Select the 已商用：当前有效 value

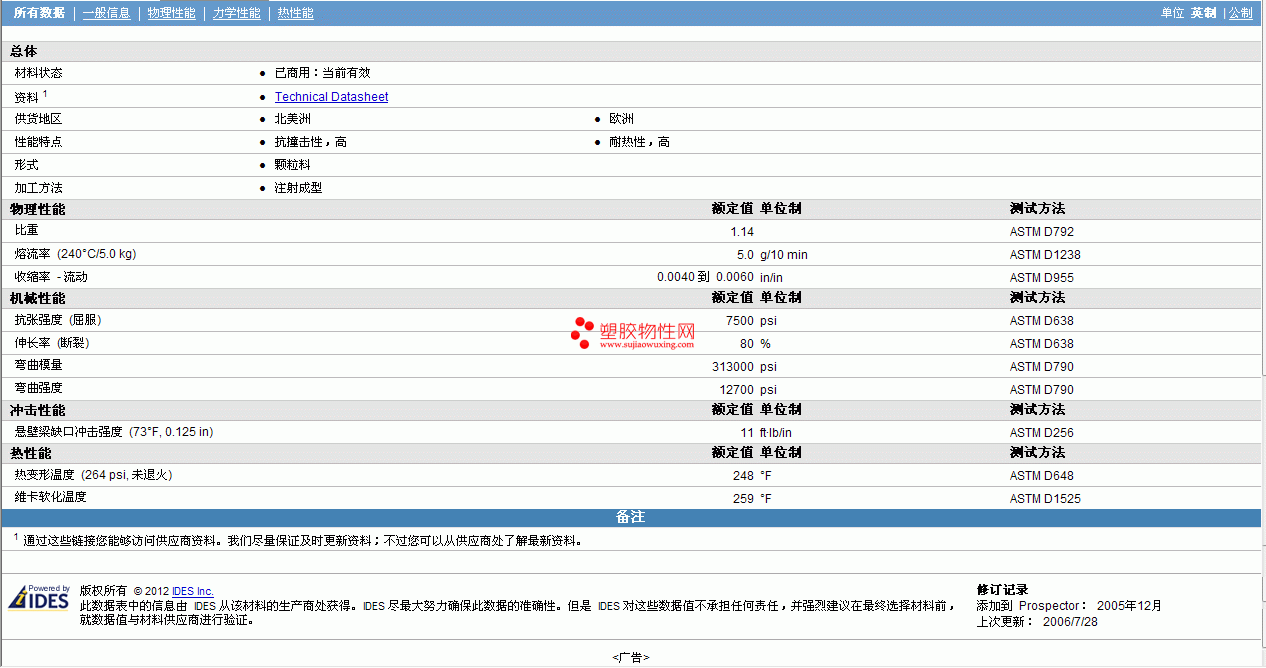coord(322,73)
